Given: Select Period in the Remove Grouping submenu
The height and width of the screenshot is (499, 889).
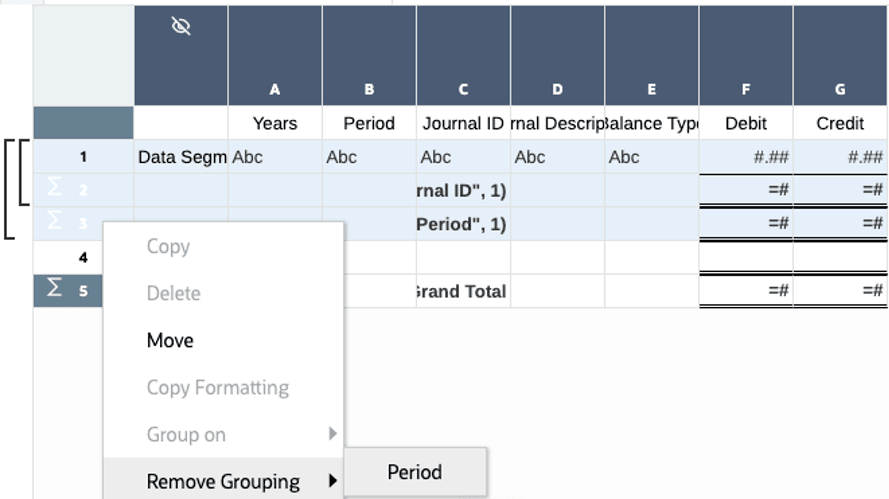Looking at the screenshot, I should (x=415, y=472).
